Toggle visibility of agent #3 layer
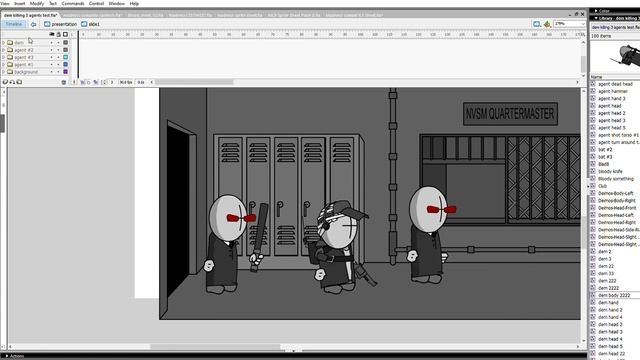The width and height of the screenshot is (640, 360). [52, 57]
